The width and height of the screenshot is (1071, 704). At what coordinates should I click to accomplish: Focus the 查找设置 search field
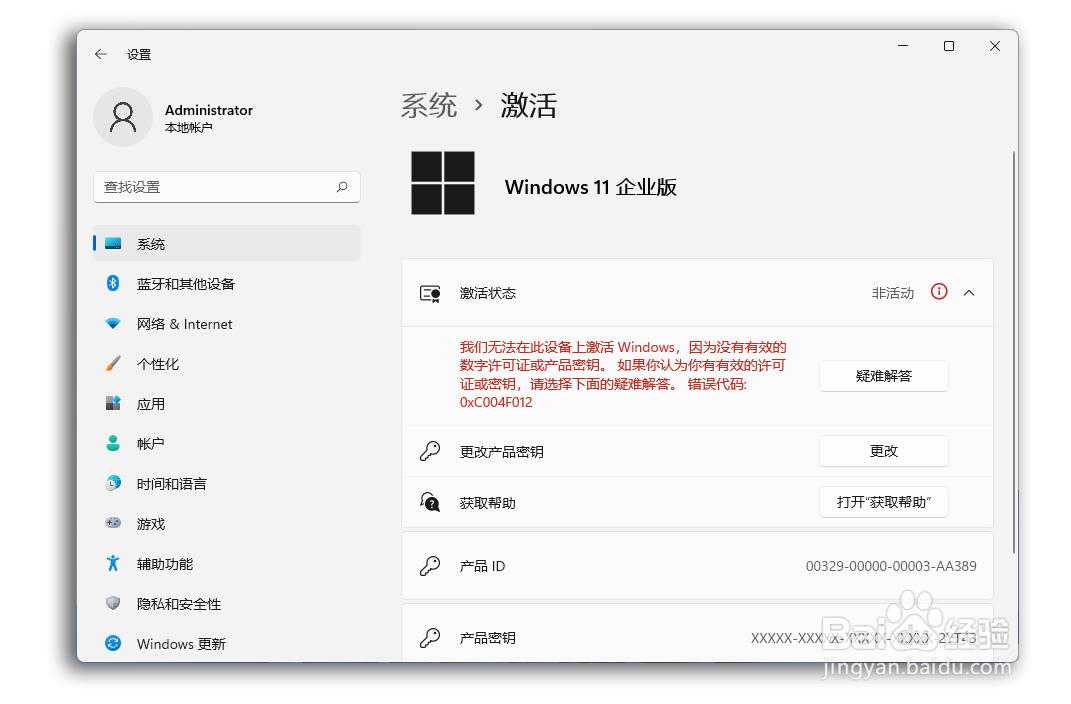pos(227,187)
